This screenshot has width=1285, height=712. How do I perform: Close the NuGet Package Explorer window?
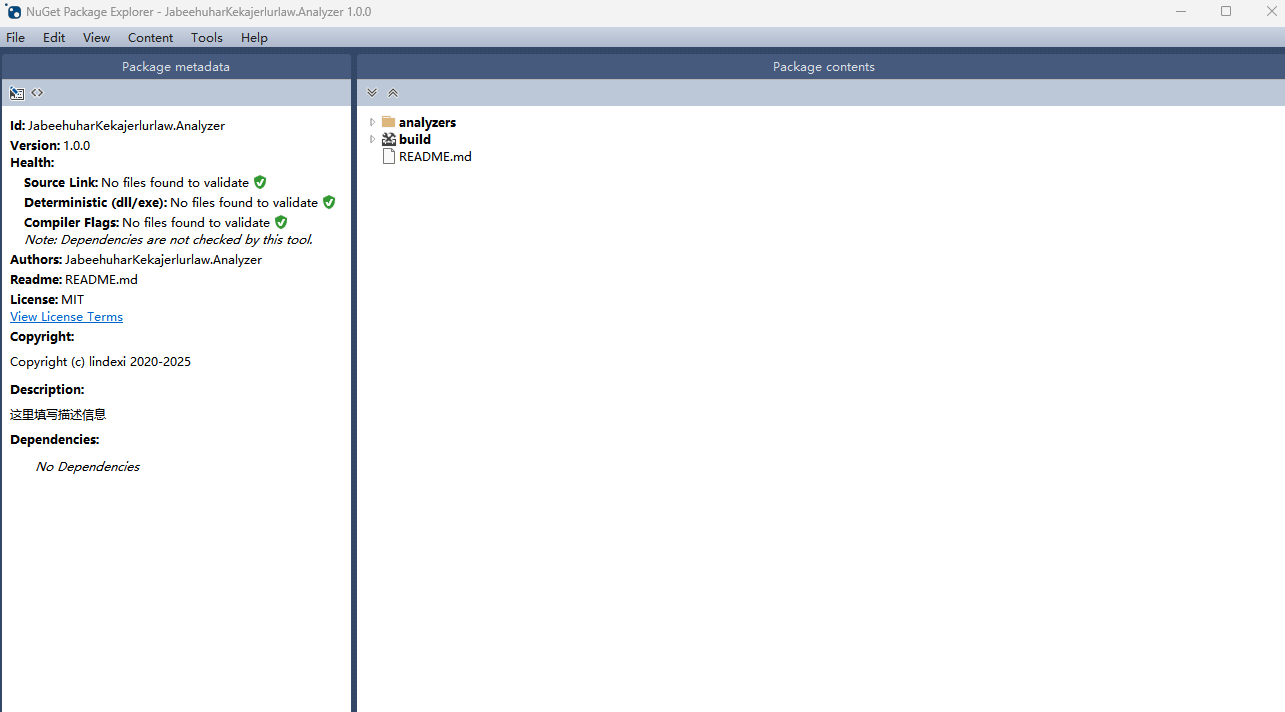tap(1272, 12)
